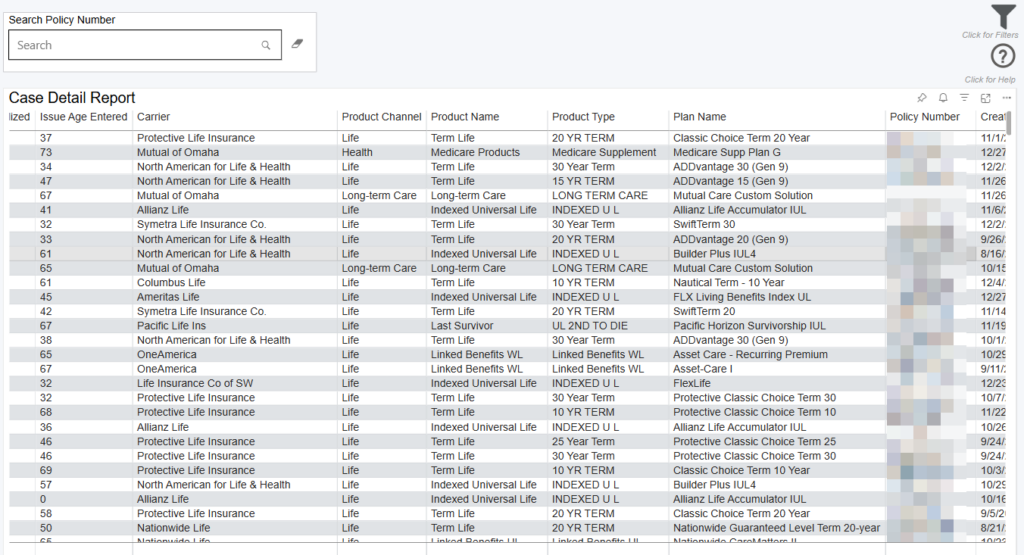The height and width of the screenshot is (555, 1024).
Task: Open the More options ellipsis menu
Action: pyautogui.click(x=1007, y=98)
